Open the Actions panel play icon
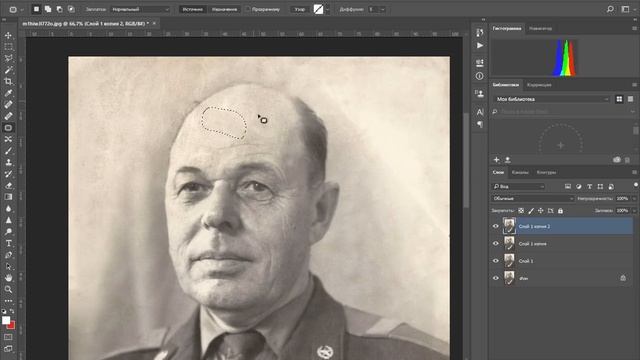Screen dimensions: 640x360 click(x=480, y=45)
